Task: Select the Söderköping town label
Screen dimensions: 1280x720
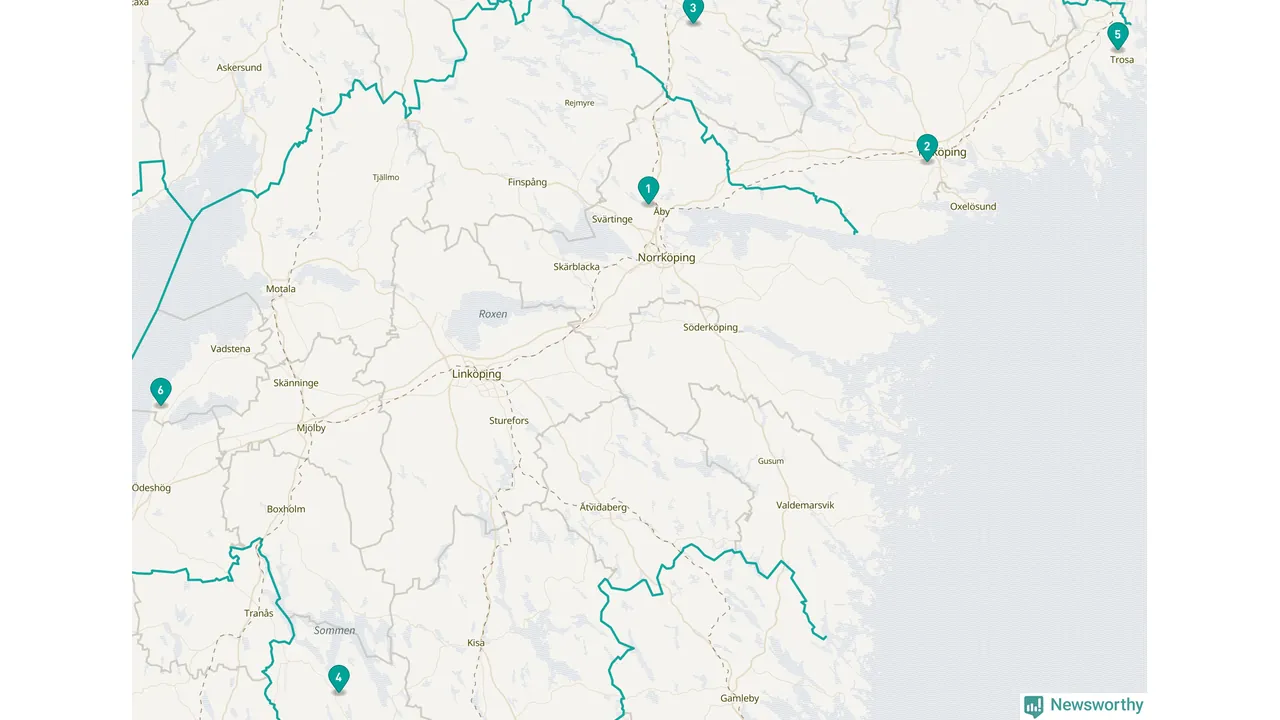Action: (711, 327)
